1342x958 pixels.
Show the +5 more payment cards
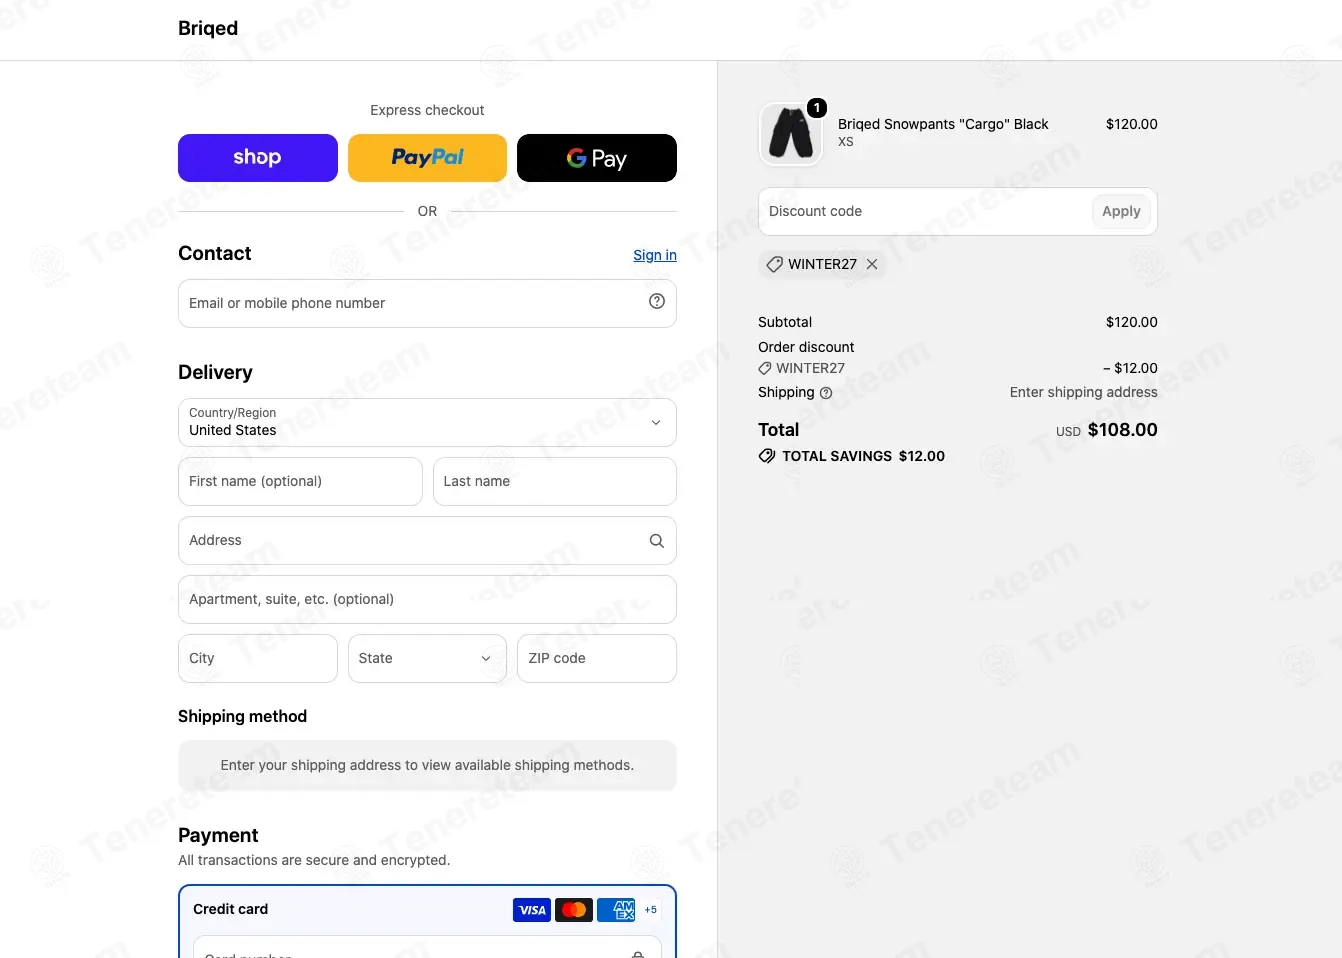651,910
